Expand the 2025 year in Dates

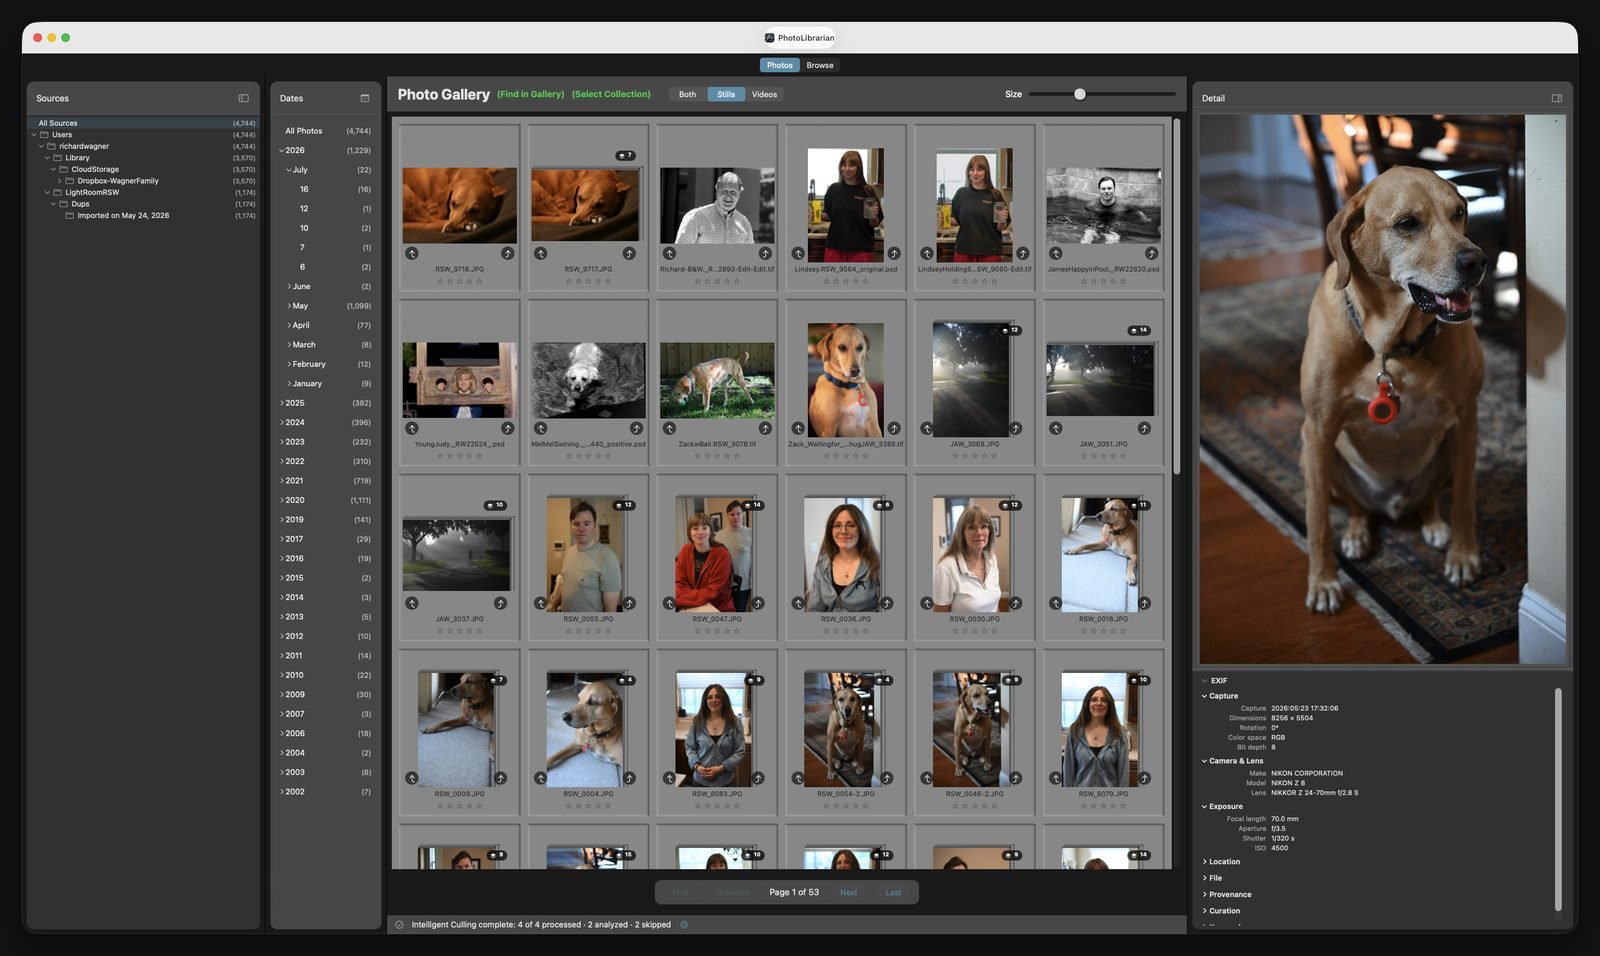pos(282,403)
